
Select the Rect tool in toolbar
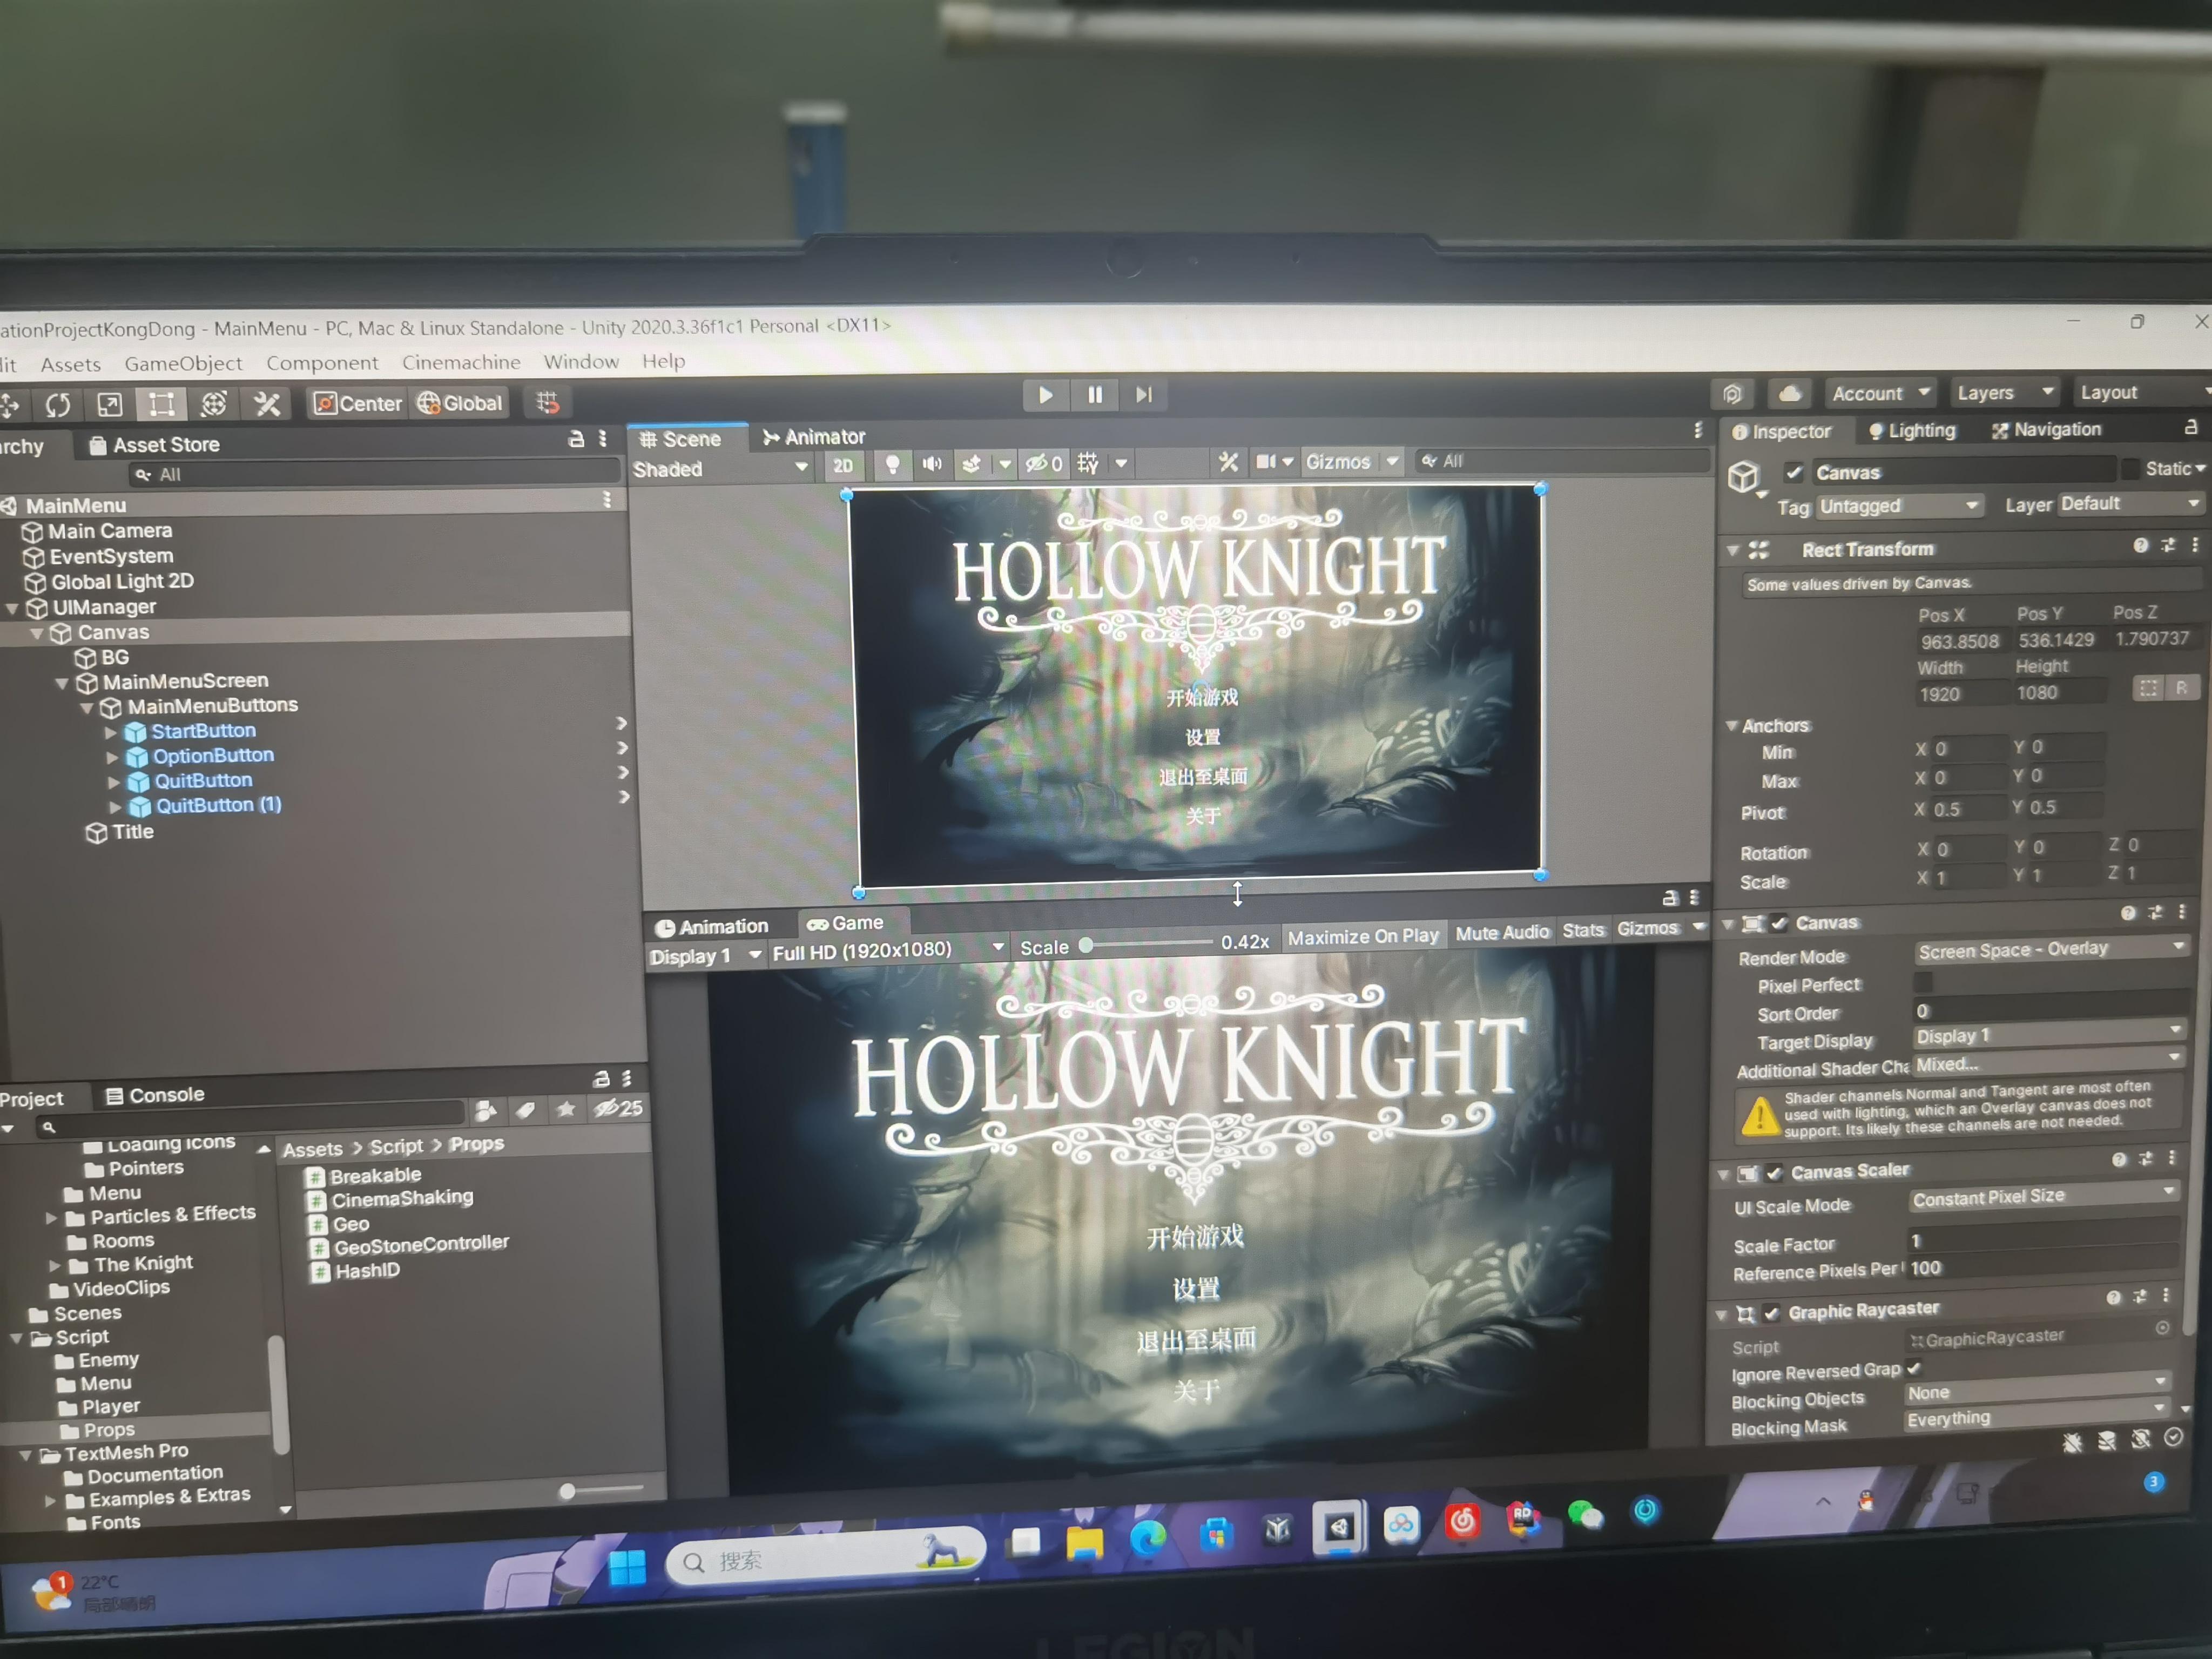(161, 404)
